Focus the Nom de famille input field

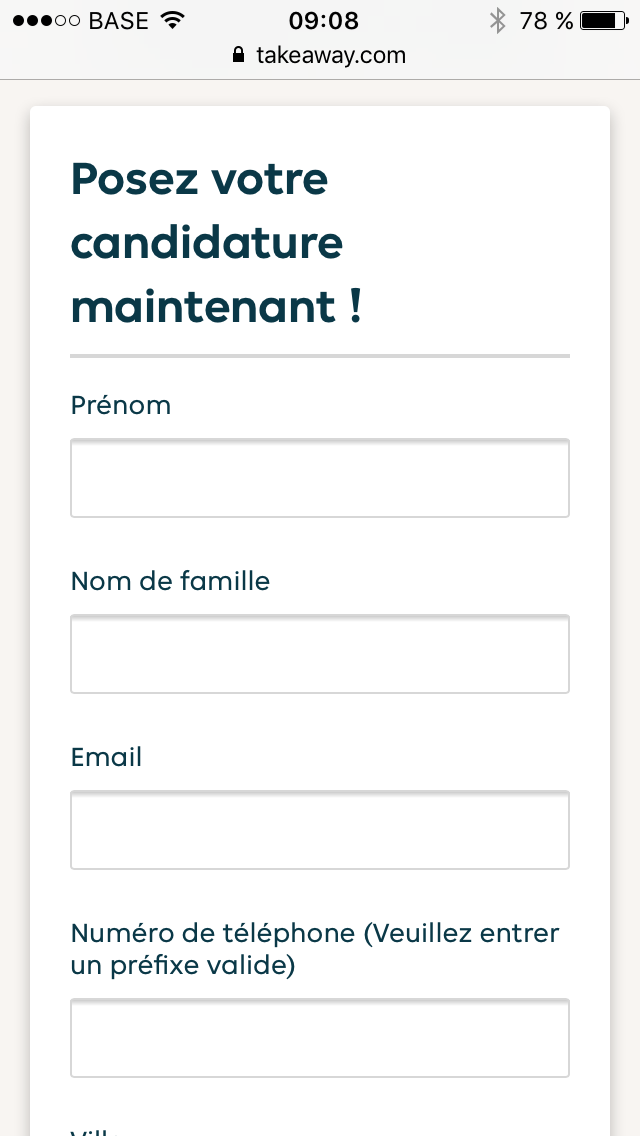320,653
